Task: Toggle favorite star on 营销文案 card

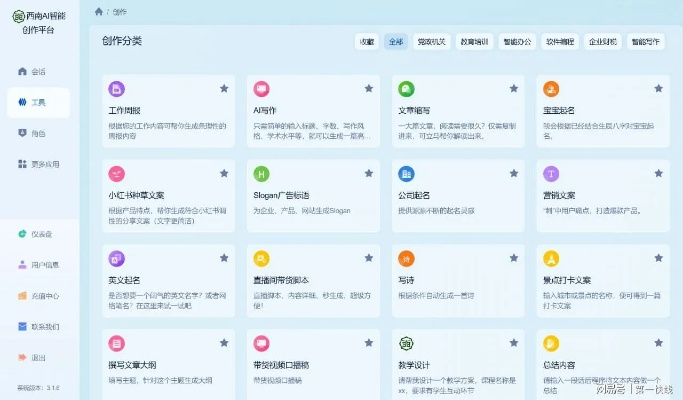Action: (x=658, y=174)
